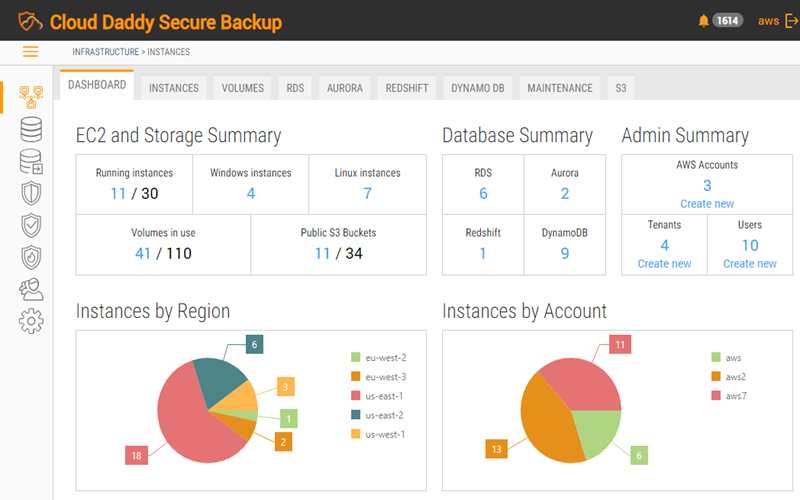Click Linux instances count 7
Viewport: 800px width, 500px height.
[367, 194]
